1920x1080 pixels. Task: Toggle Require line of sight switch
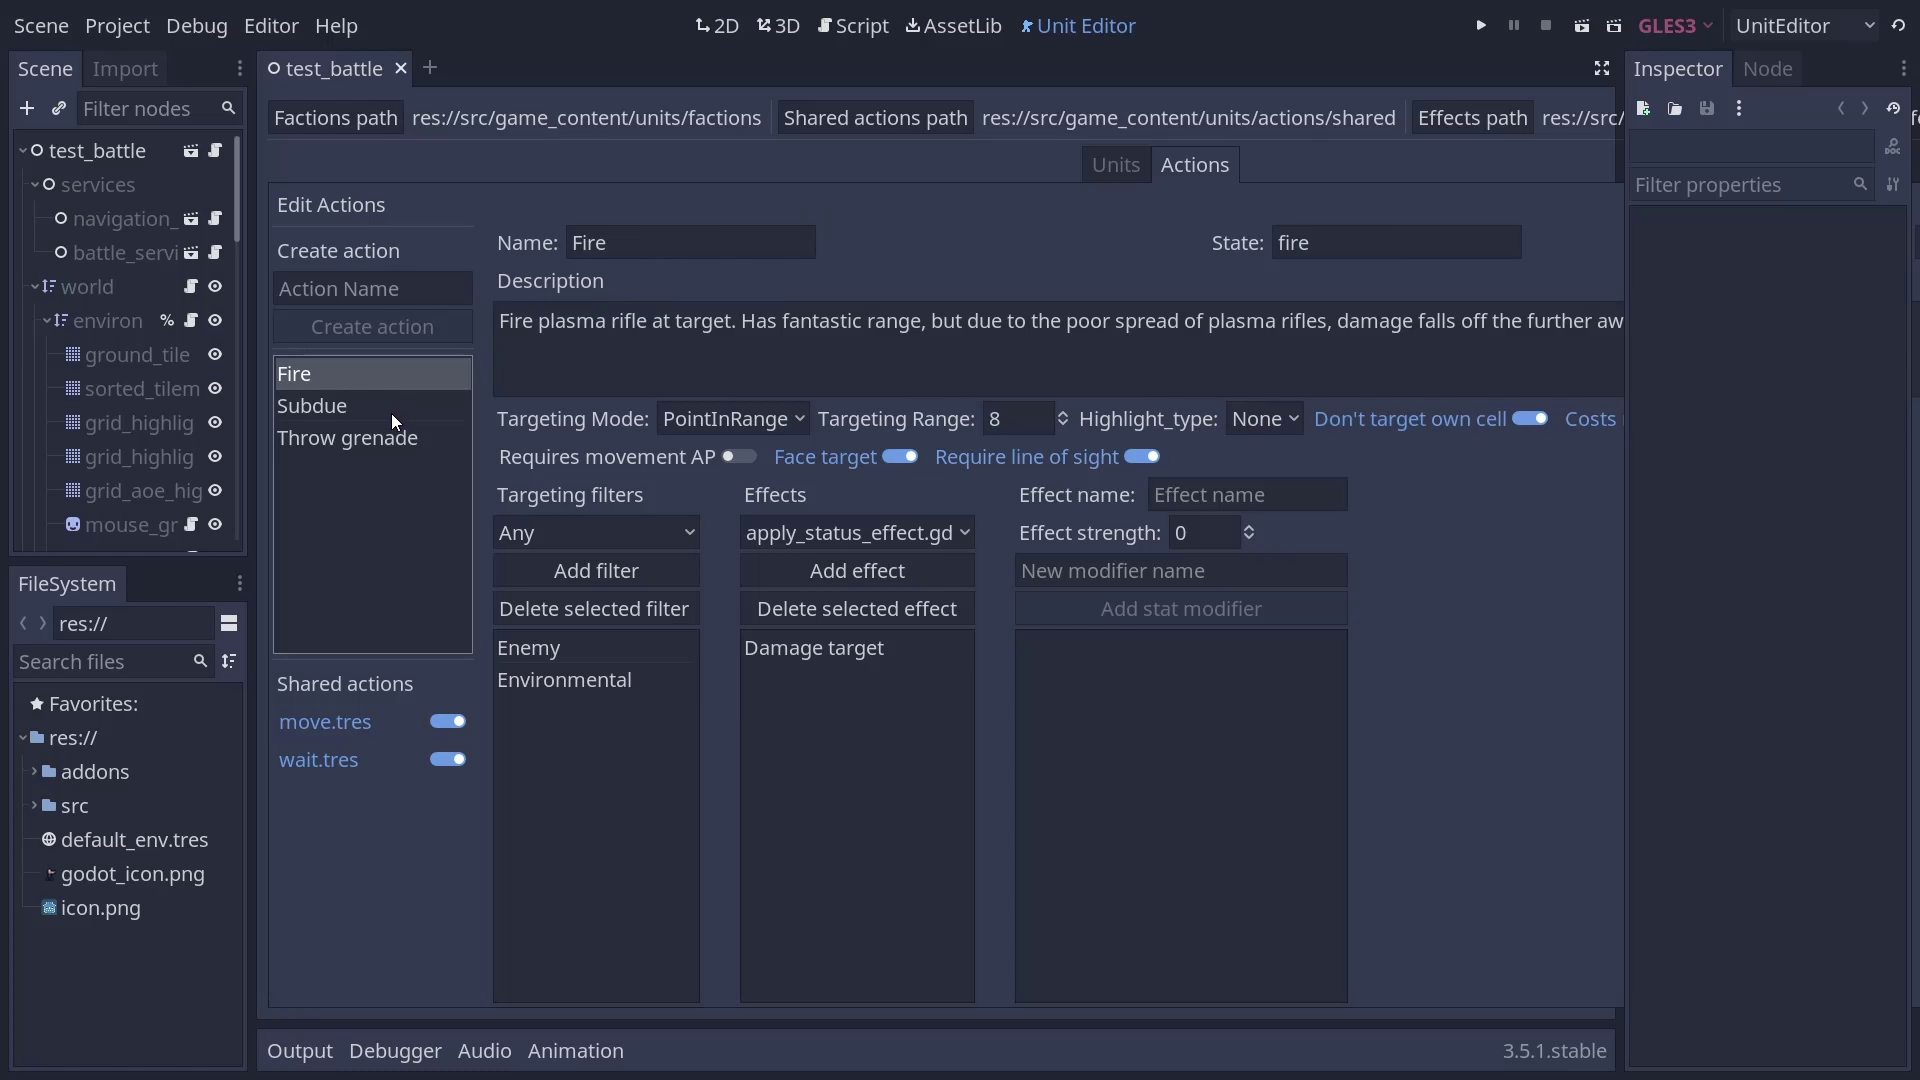[1142, 457]
